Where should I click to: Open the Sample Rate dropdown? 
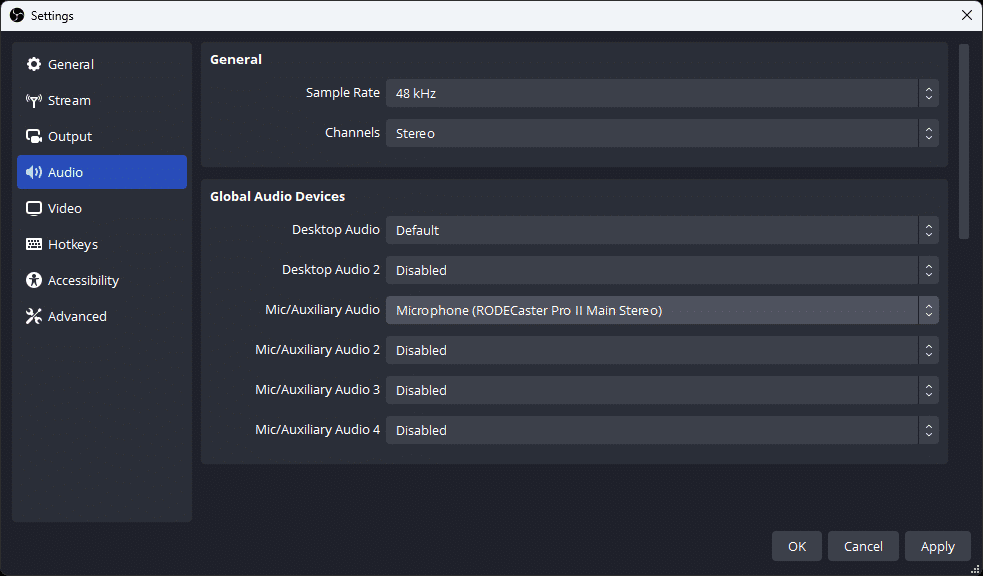[661, 93]
